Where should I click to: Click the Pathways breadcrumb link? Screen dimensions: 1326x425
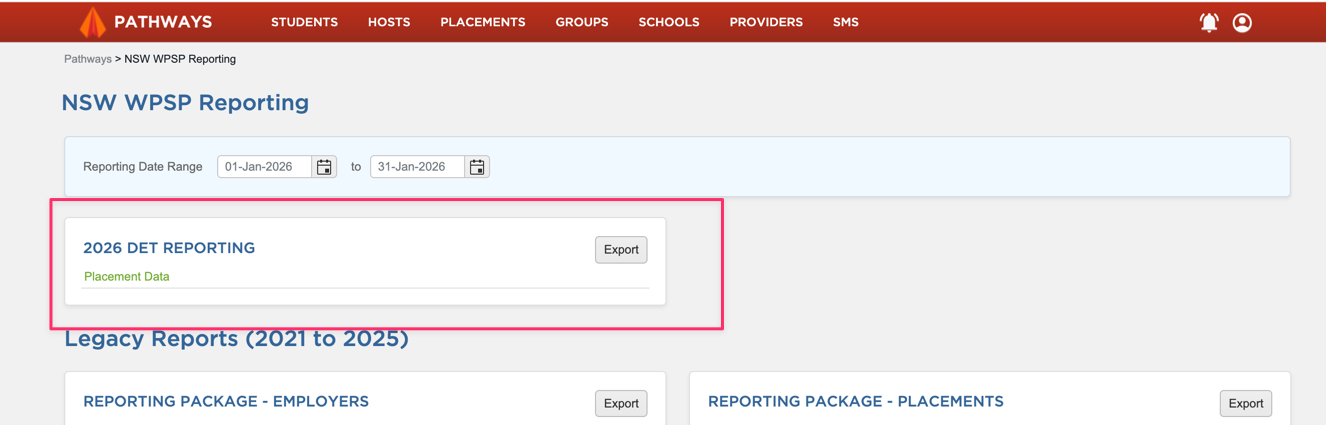(x=88, y=59)
